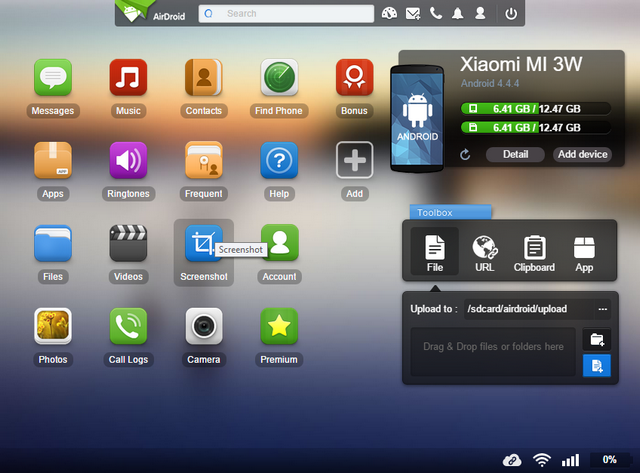Open the Bonus icon
Image resolution: width=640 pixels, height=473 pixels.
coord(354,77)
